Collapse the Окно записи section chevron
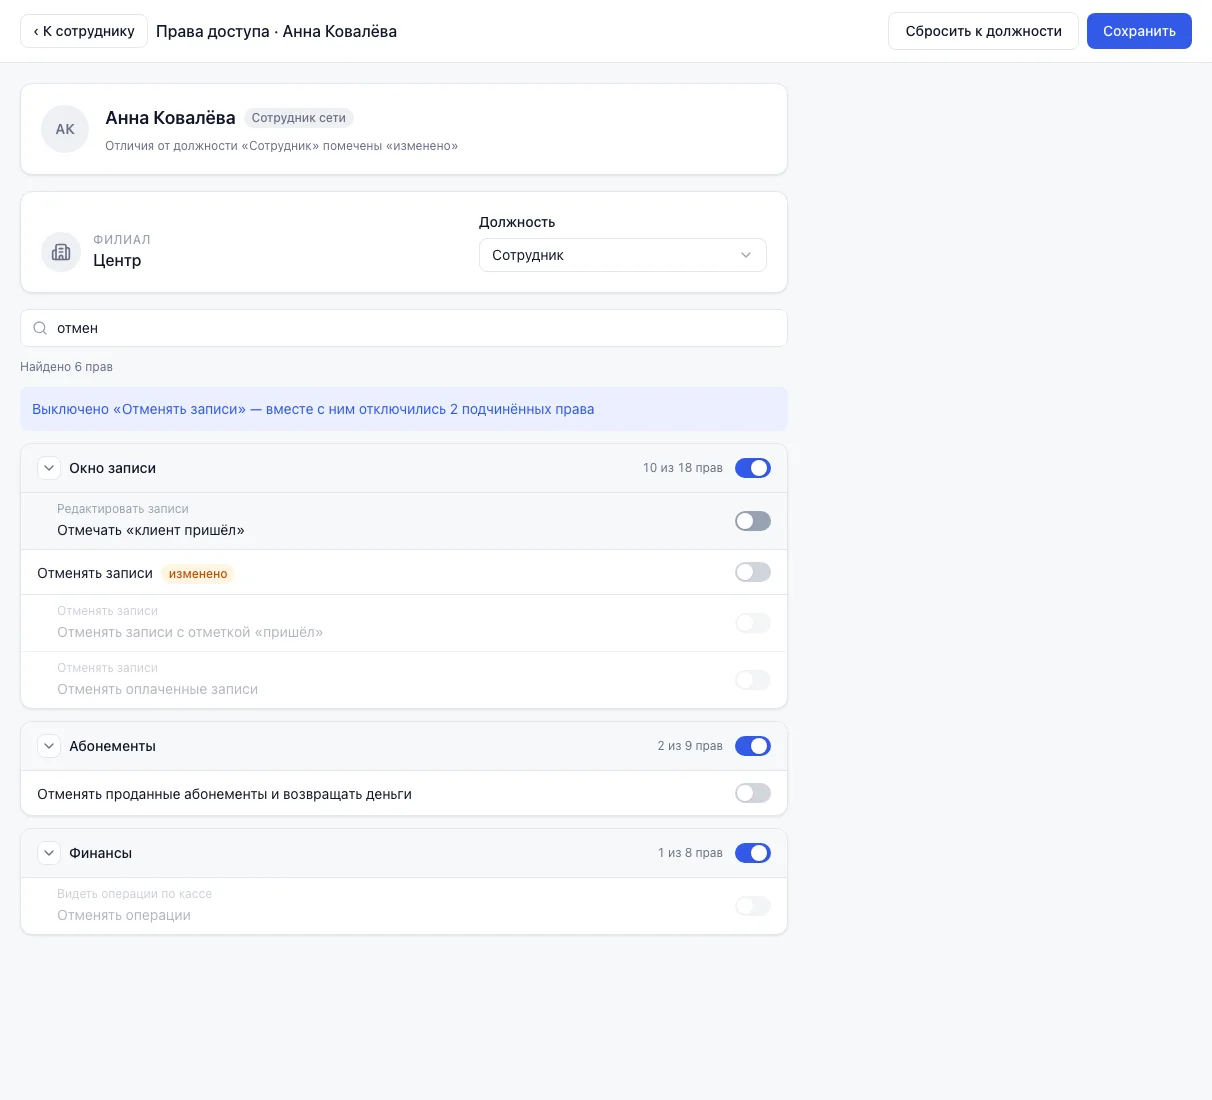The height and width of the screenshot is (1100, 1212). 49,468
